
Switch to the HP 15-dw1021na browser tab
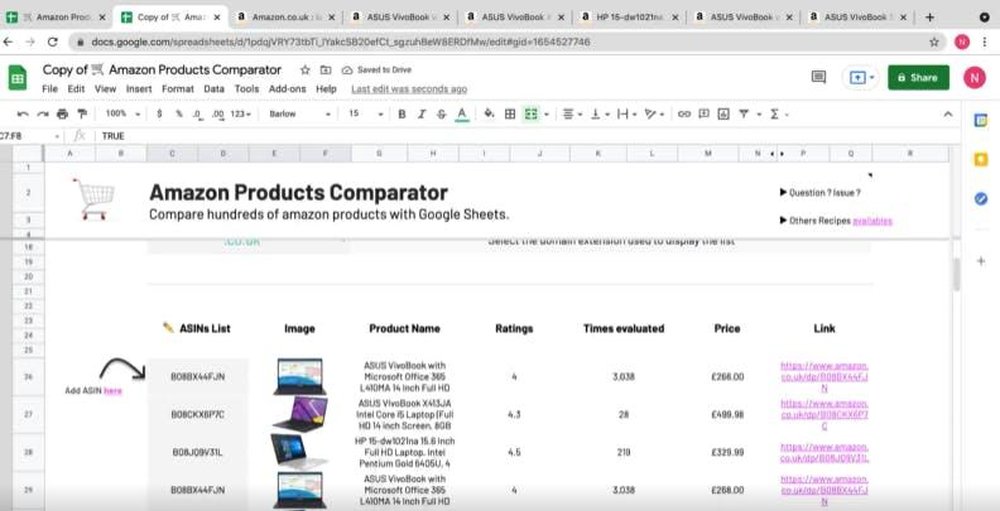pyautogui.click(x=629, y=17)
